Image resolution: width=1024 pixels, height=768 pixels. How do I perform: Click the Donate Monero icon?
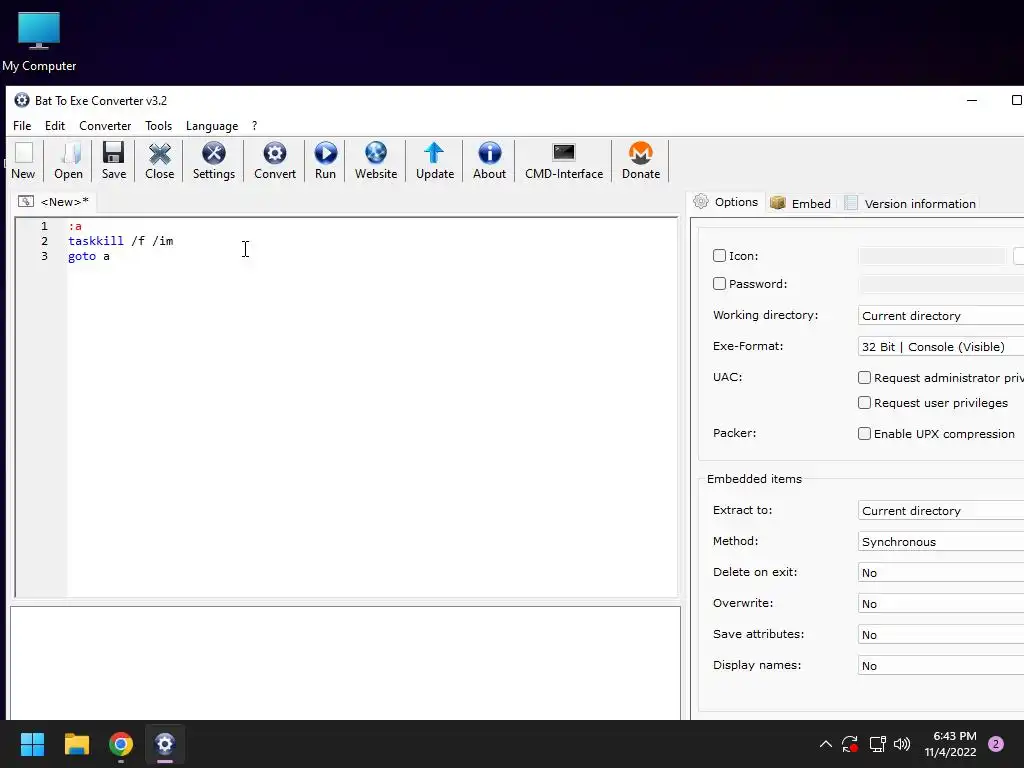click(x=641, y=161)
